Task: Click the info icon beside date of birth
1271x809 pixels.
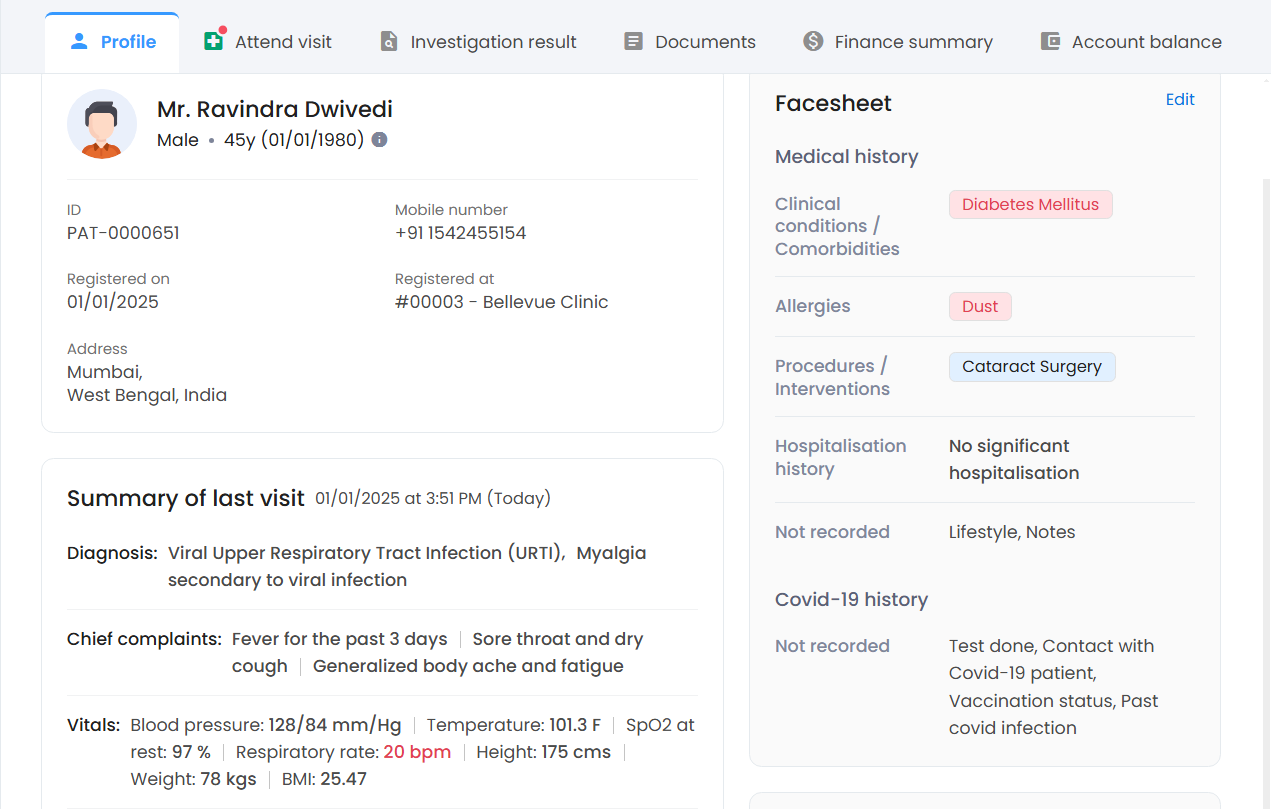Action: coord(379,140)
